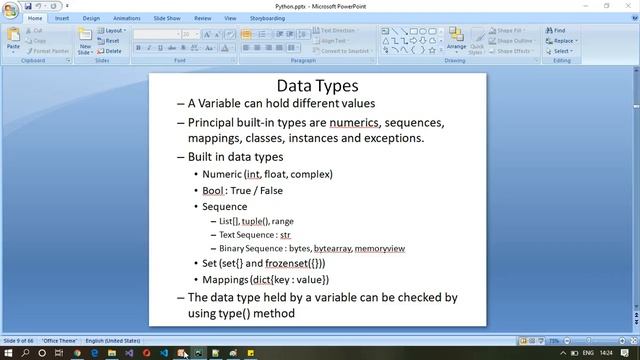This screenshot has height=360, width=640.
Task: Open the Storyboarding tab
Action: tap(267, 18)
